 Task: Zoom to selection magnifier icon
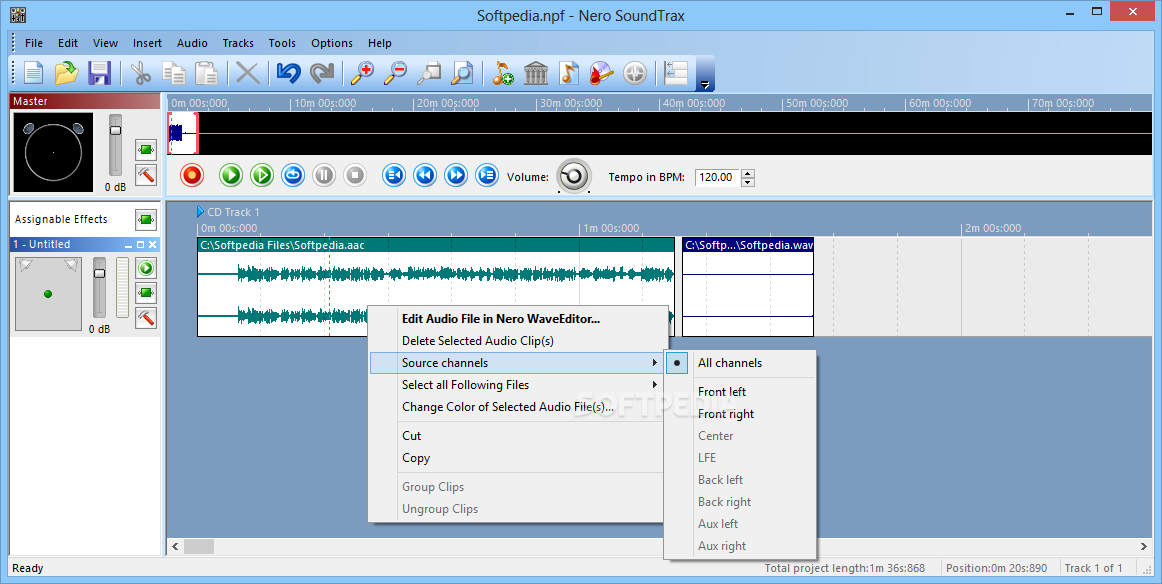point(429,73)
